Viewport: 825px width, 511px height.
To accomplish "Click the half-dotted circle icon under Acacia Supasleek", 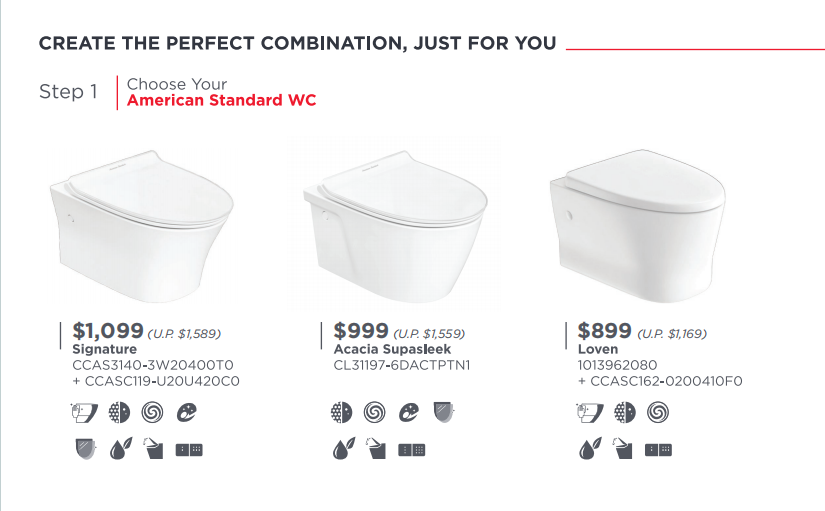I will (x=341, y=412).
